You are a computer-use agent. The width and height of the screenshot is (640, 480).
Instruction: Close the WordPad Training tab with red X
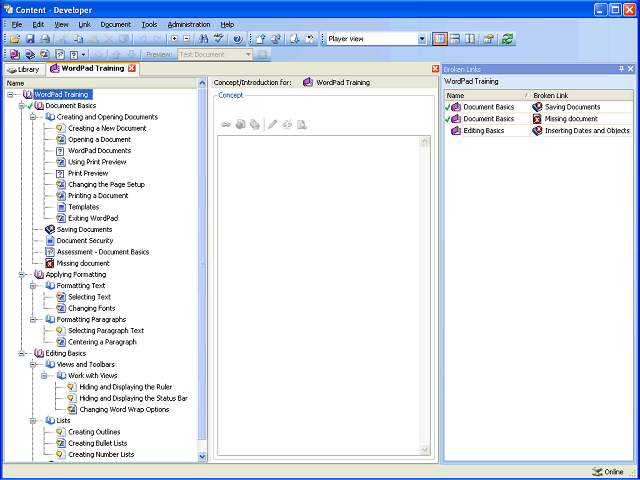click(131, 69)
